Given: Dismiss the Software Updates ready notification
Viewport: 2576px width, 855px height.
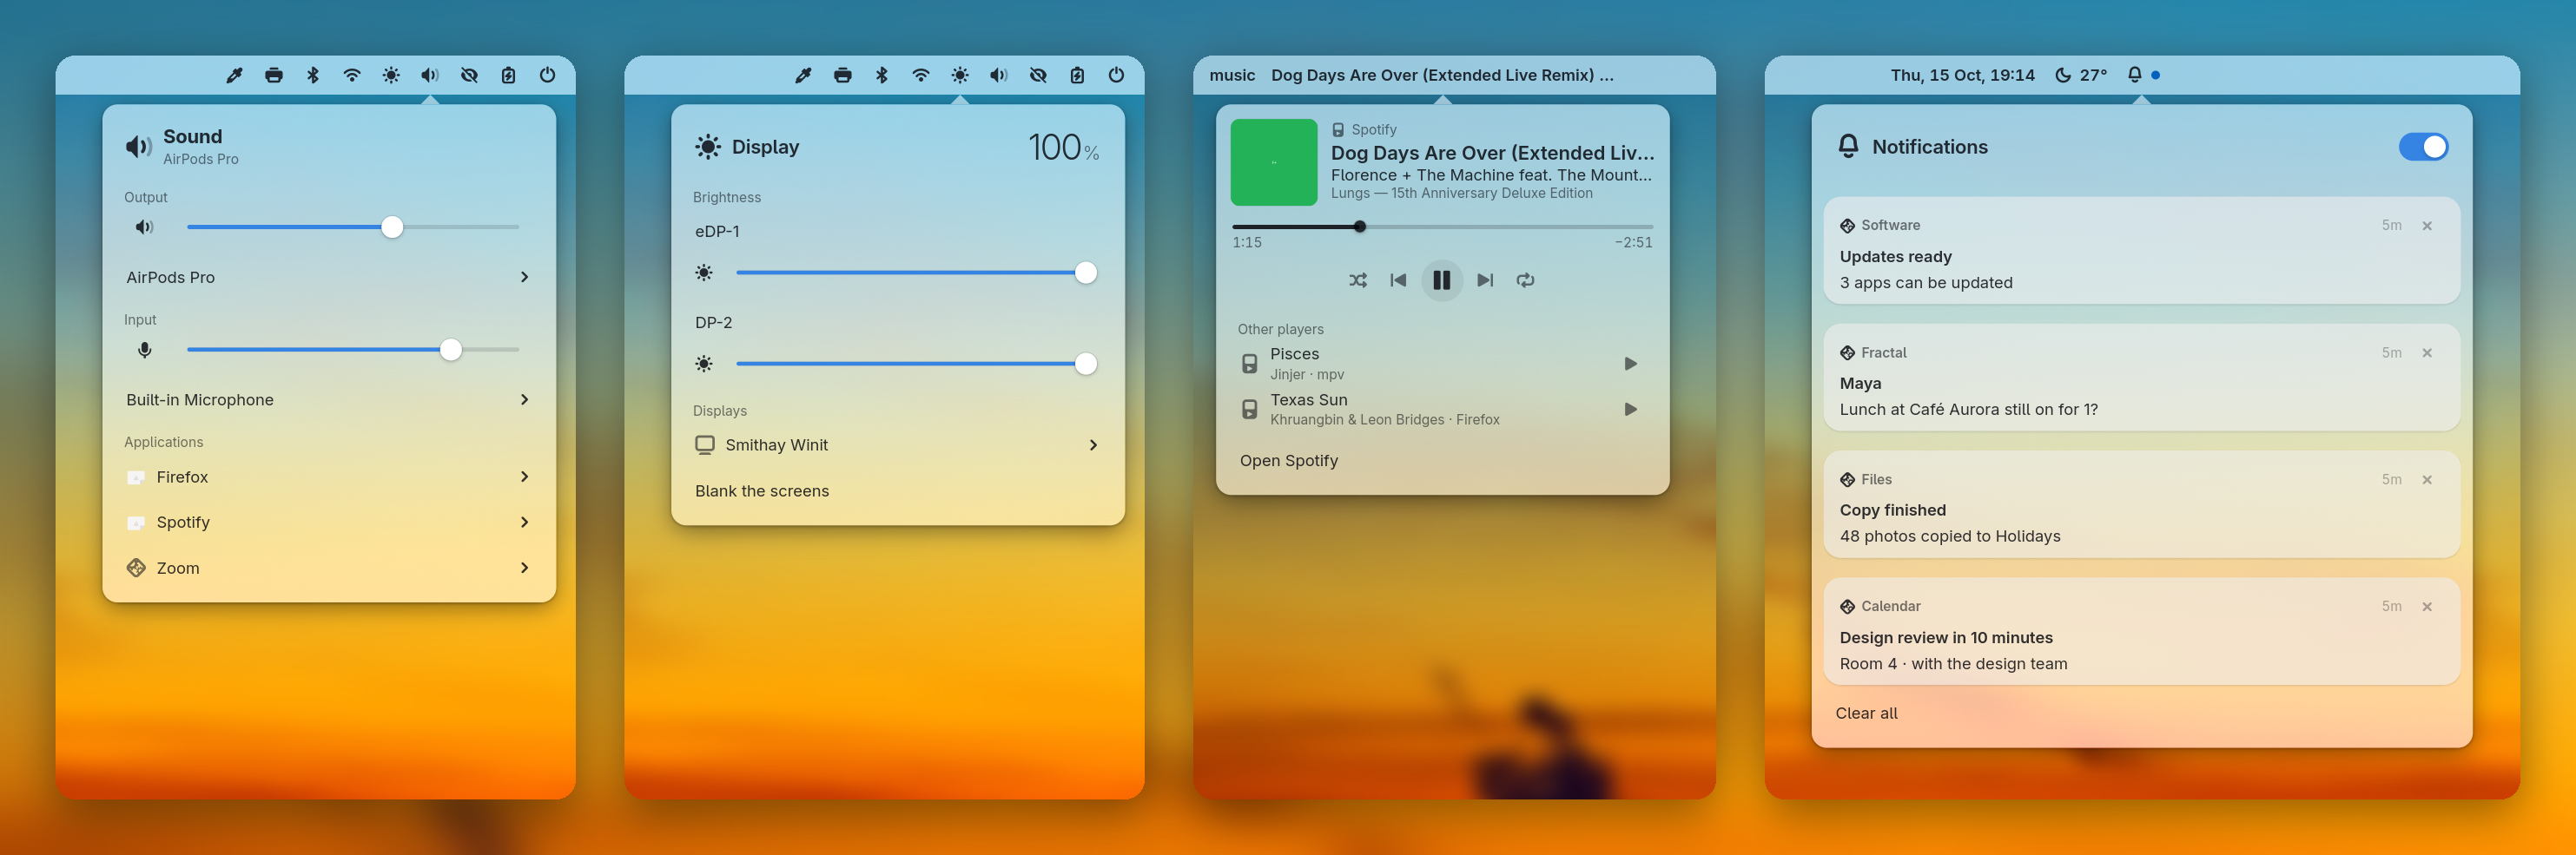Looking at the screenshot, I should pyautogui.click(x=2427, y=226).
